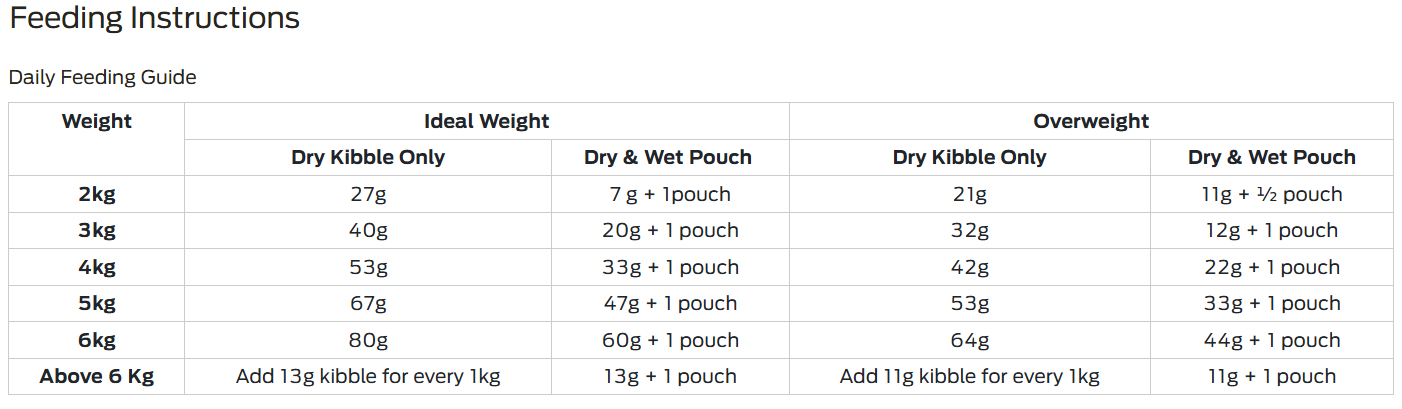Select the 6kg weight row label

(x=97, y=341)
